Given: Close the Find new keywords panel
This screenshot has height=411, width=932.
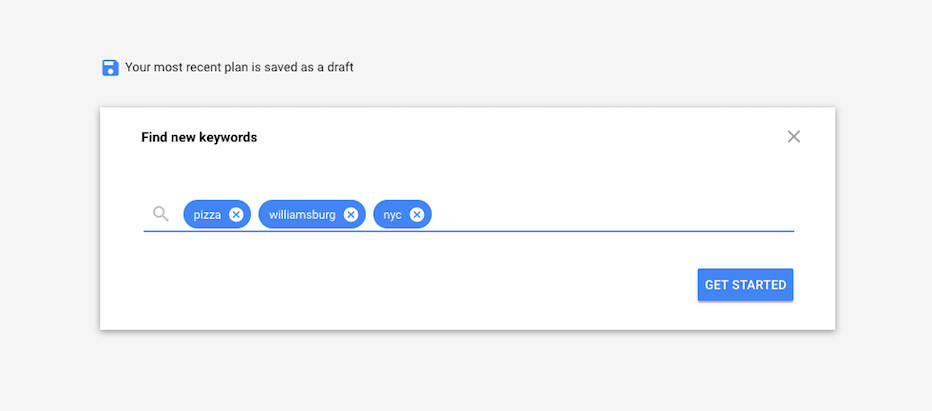Looking at the screenshot, I should pyautogui.click(x=794, y=137).
